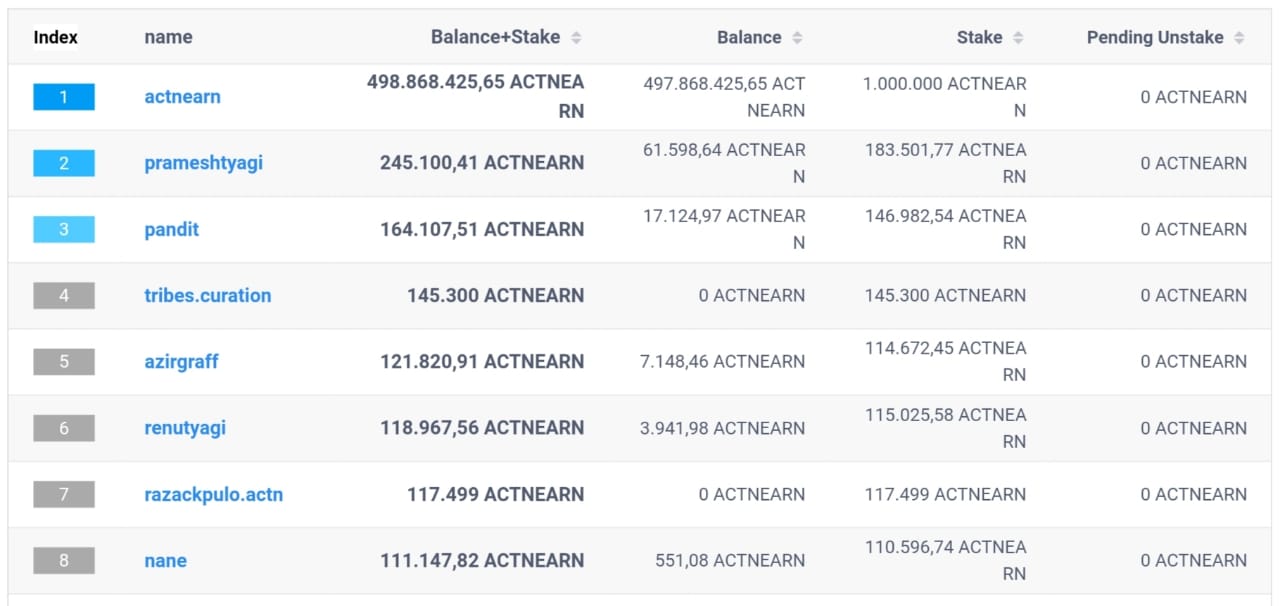Image resolution: width=1280 pixels, height=606 pixels.
Task: Click the blue index 1 badge
Action: [x=64, y=97]
